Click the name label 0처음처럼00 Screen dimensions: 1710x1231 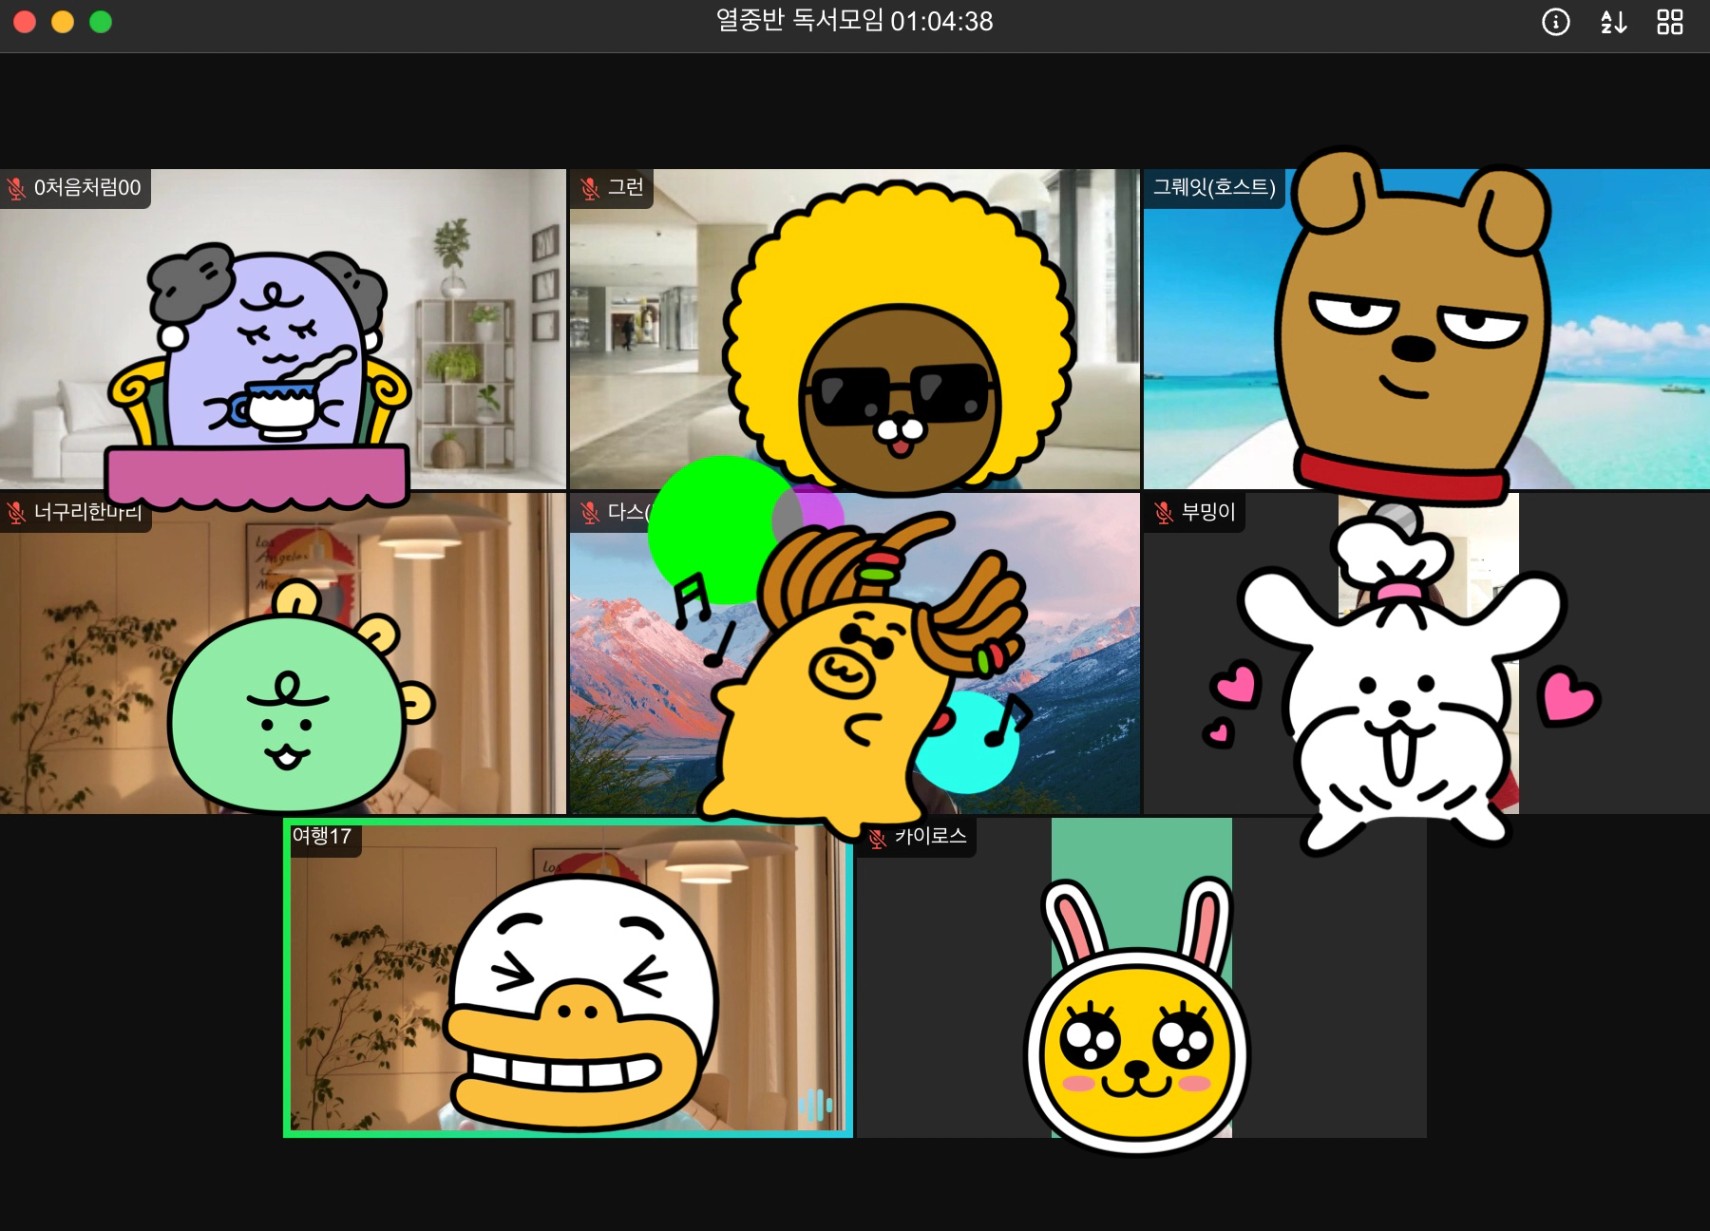pos(88,188)
